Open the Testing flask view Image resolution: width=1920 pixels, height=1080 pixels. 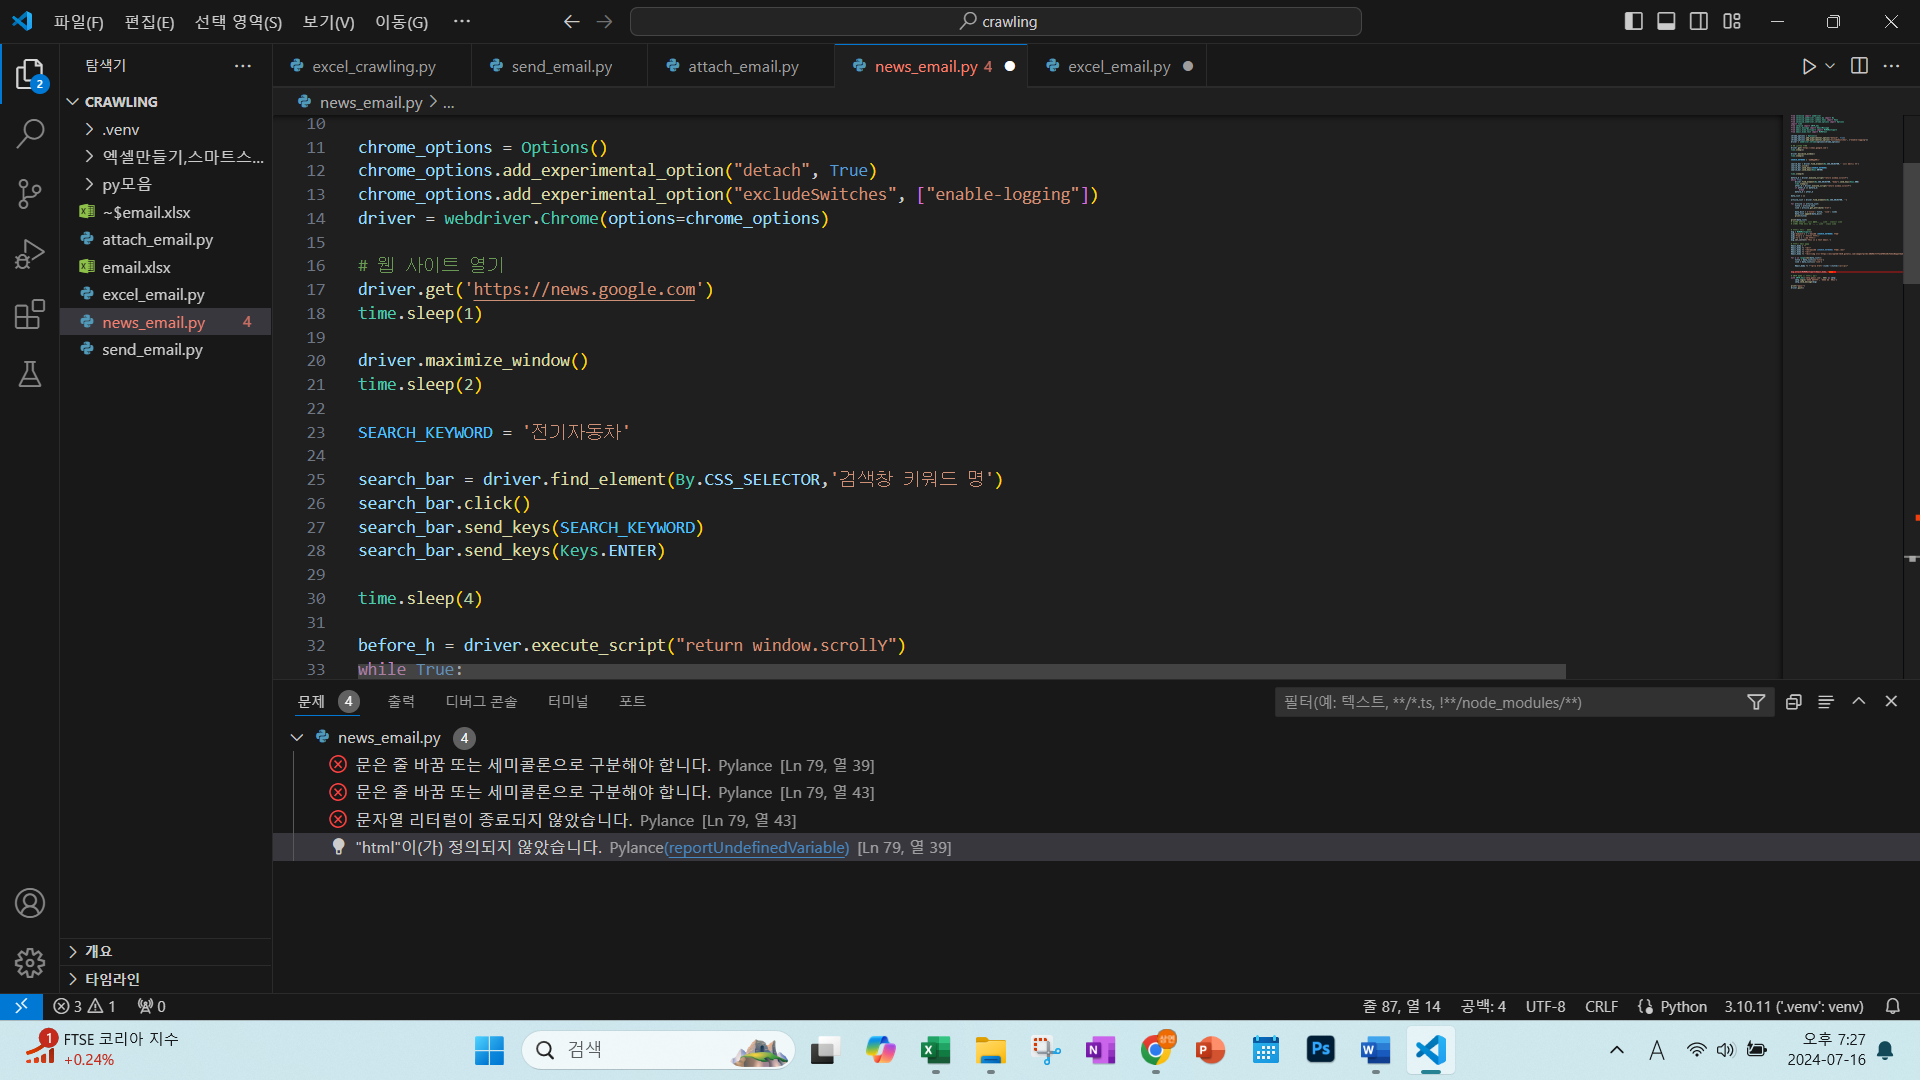[x=30, y=374]
